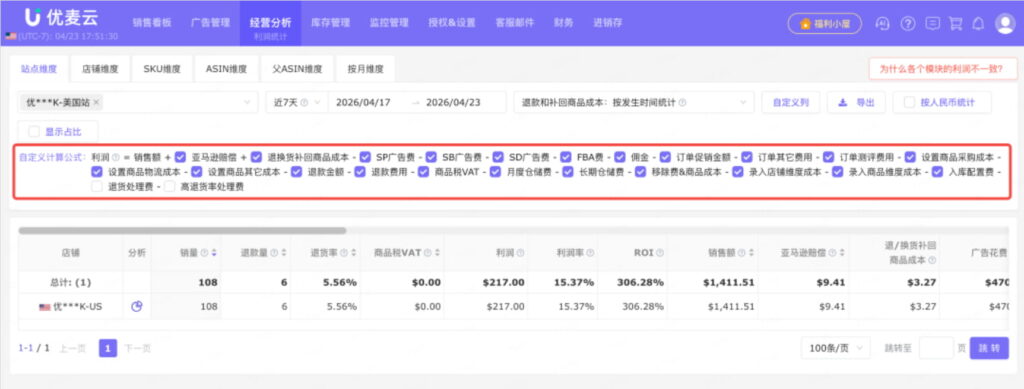Open the 广告管理 navigation menu
Screen dimensions: 1024x389
pos(210,23)
